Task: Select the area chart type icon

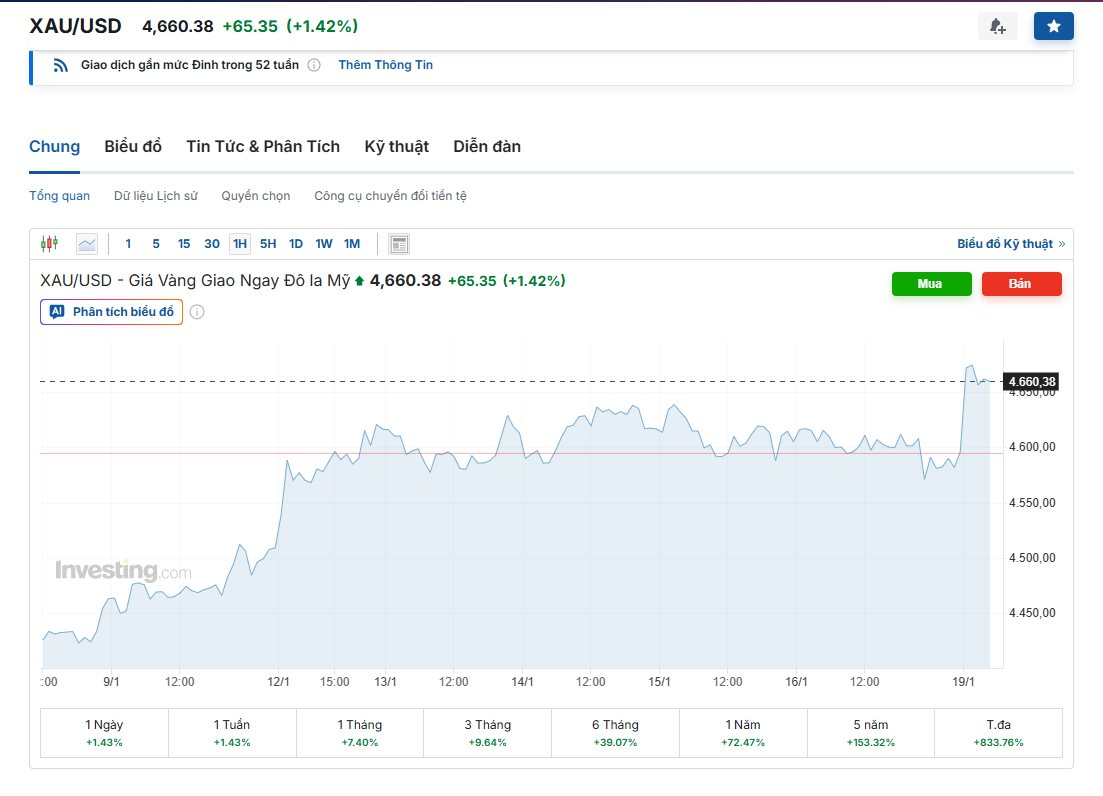Action: [x=87, y=243]
